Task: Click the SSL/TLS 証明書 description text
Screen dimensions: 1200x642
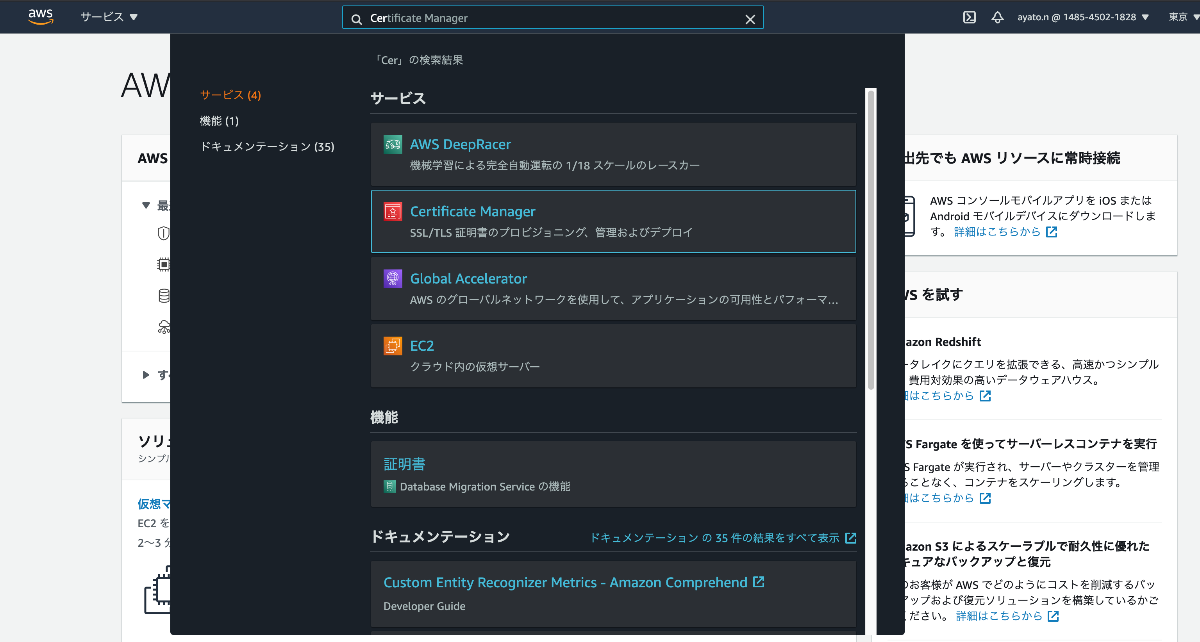Action: [551, 232]
